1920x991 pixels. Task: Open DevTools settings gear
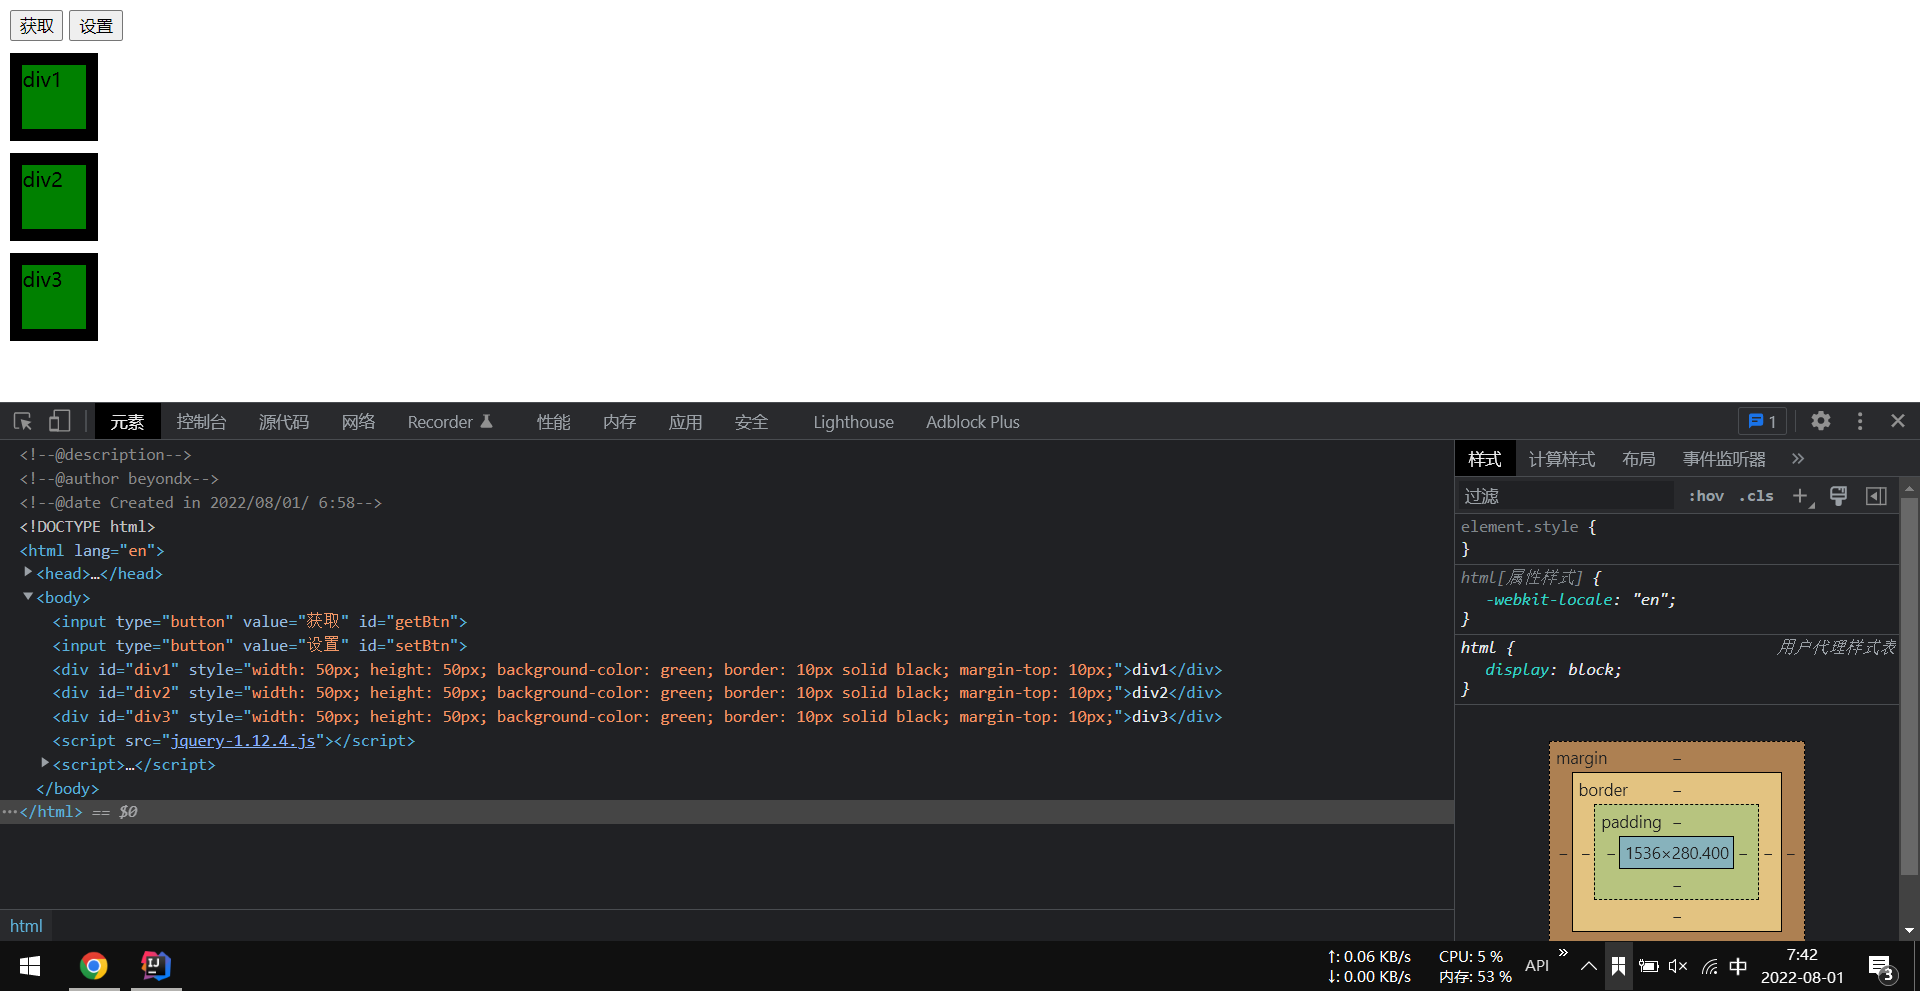point(1821,421)
